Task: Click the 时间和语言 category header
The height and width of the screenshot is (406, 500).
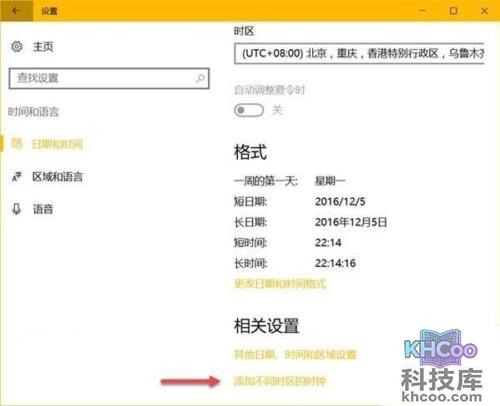Action: tap(34, 112)
